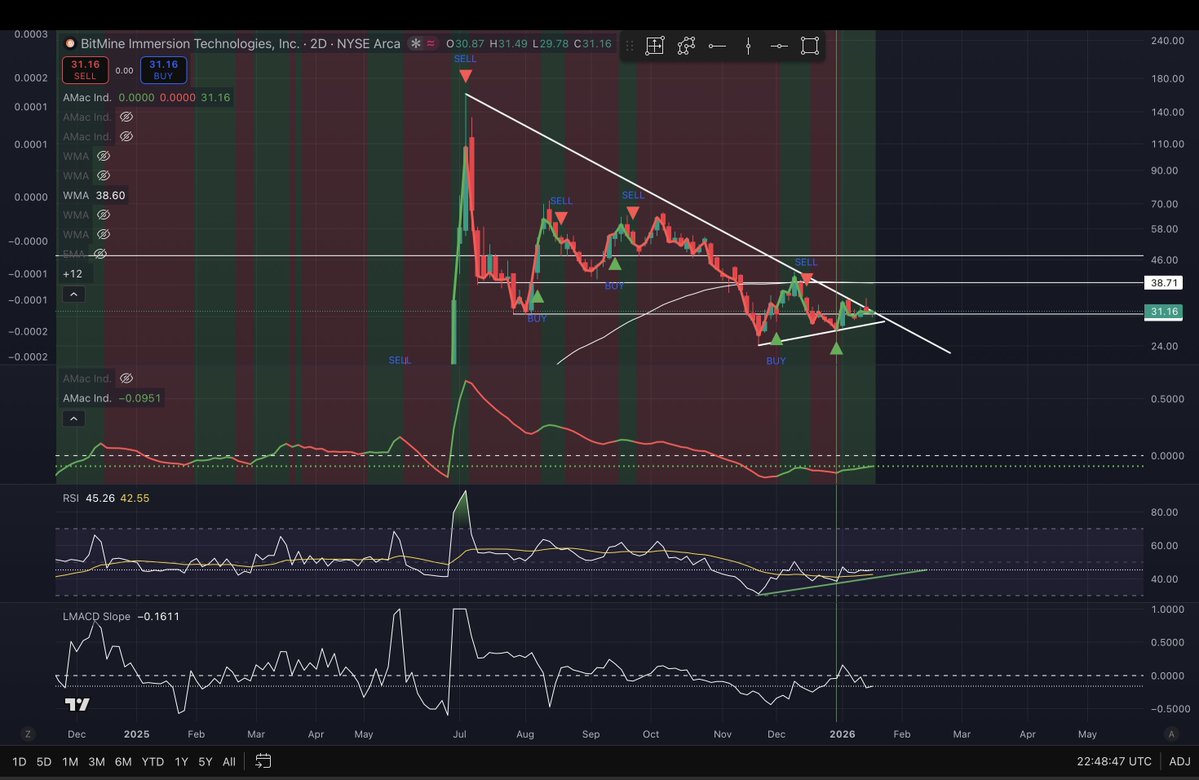This screenshot has width=1199, height=780.
Task: Unhide AMac Ind. in the lower indicator pane
Action: pos(126,379)
